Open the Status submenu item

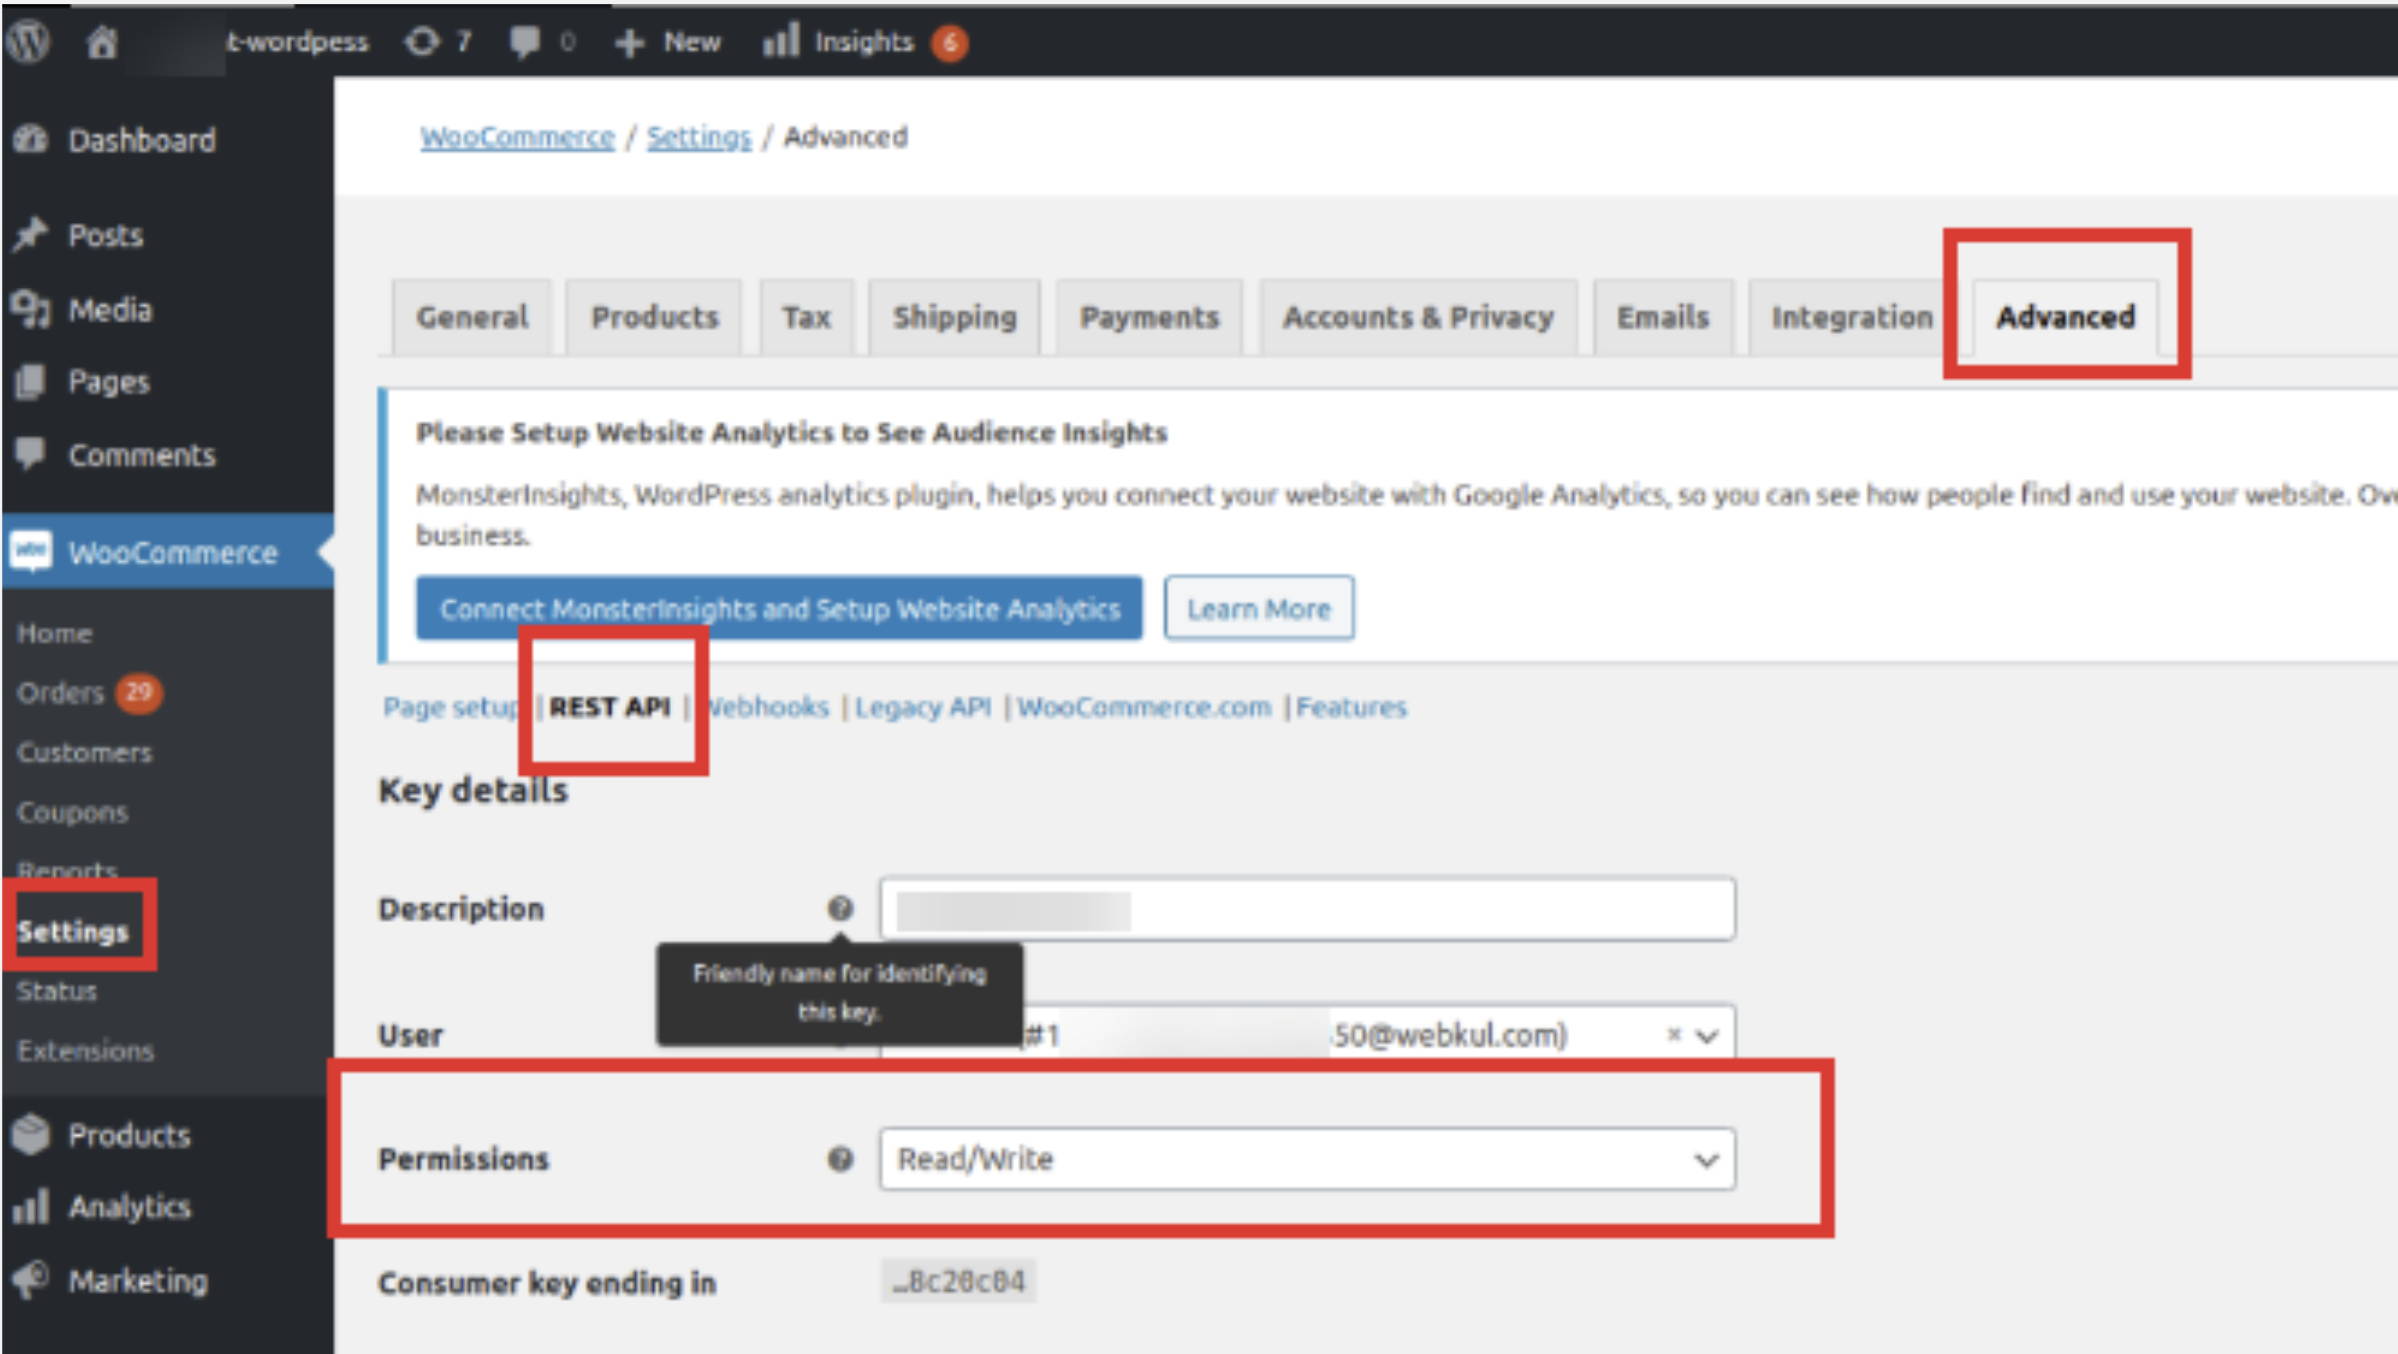[56, 991]
